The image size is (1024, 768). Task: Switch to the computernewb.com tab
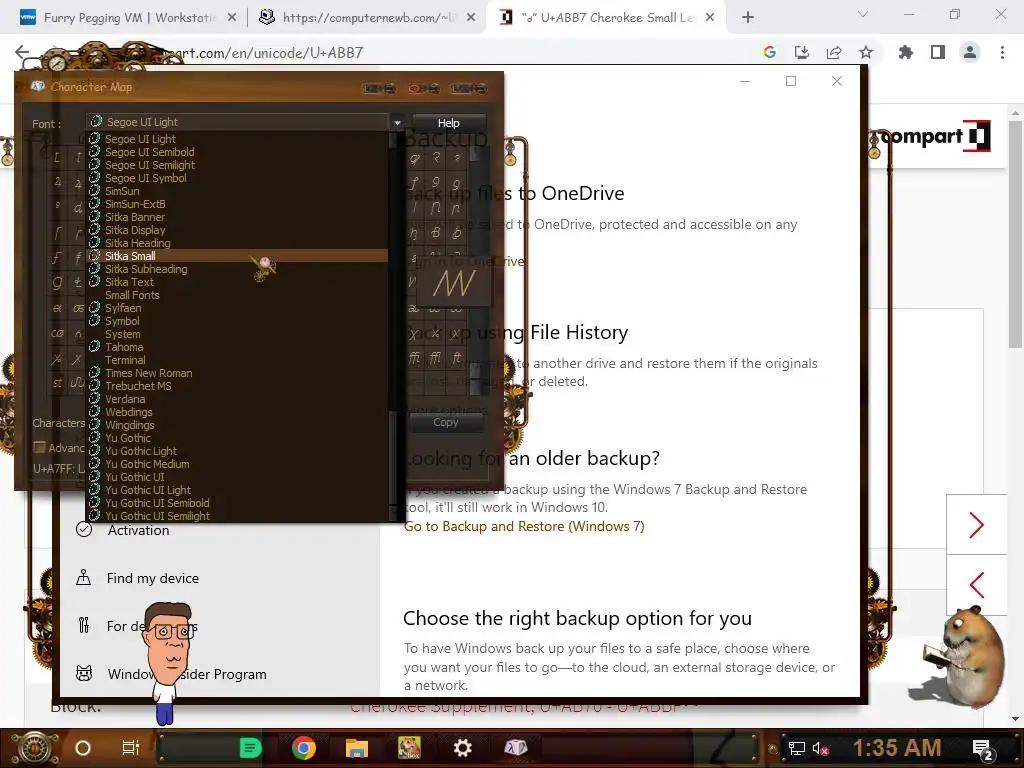click(367, 18)
